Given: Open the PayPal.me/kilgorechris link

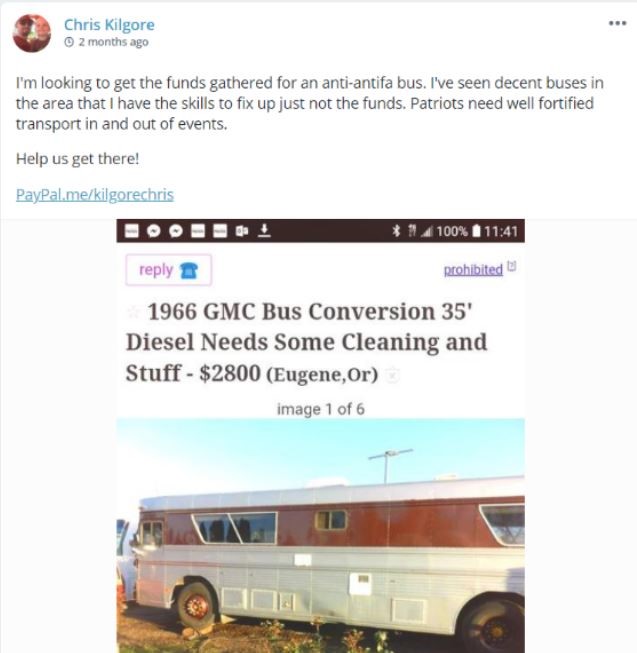Looking at the screenshot, I should point(95,194).
